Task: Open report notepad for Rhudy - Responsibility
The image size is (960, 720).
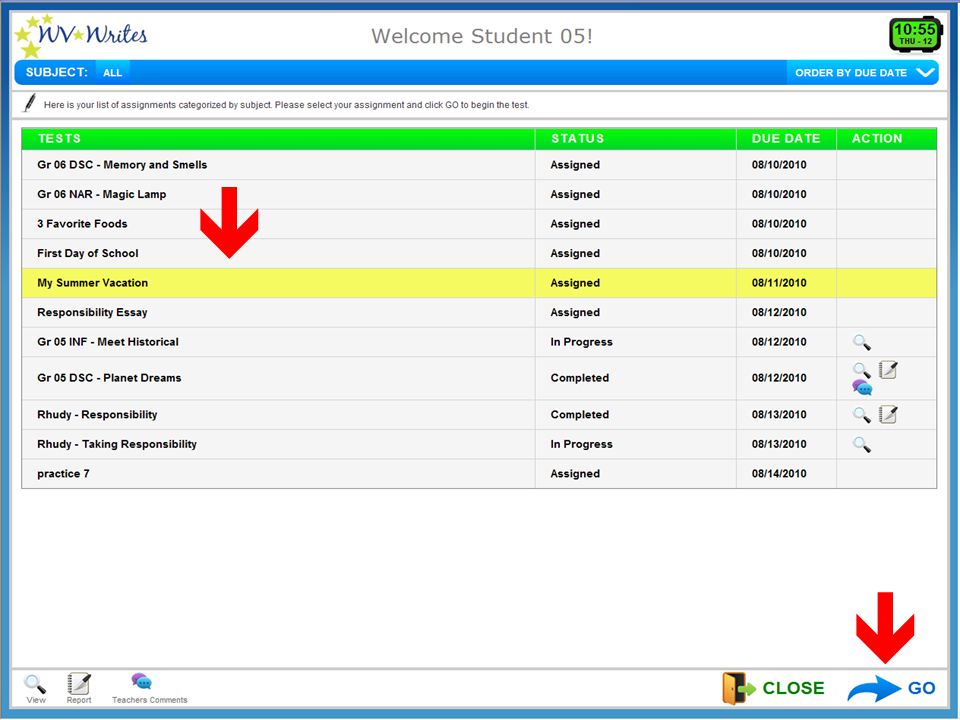Action: (x=888, y=414)
